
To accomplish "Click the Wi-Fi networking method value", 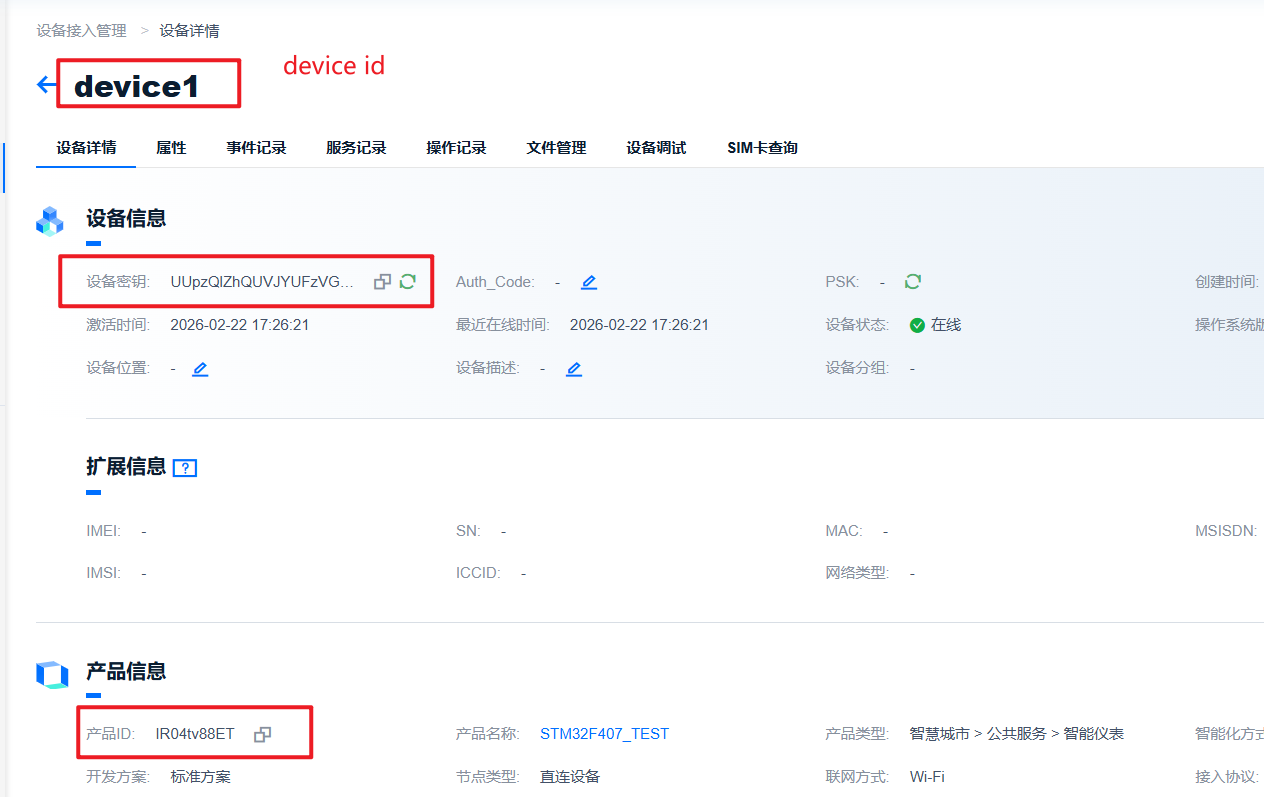I will pyautogui.click(x=927, y=777).
